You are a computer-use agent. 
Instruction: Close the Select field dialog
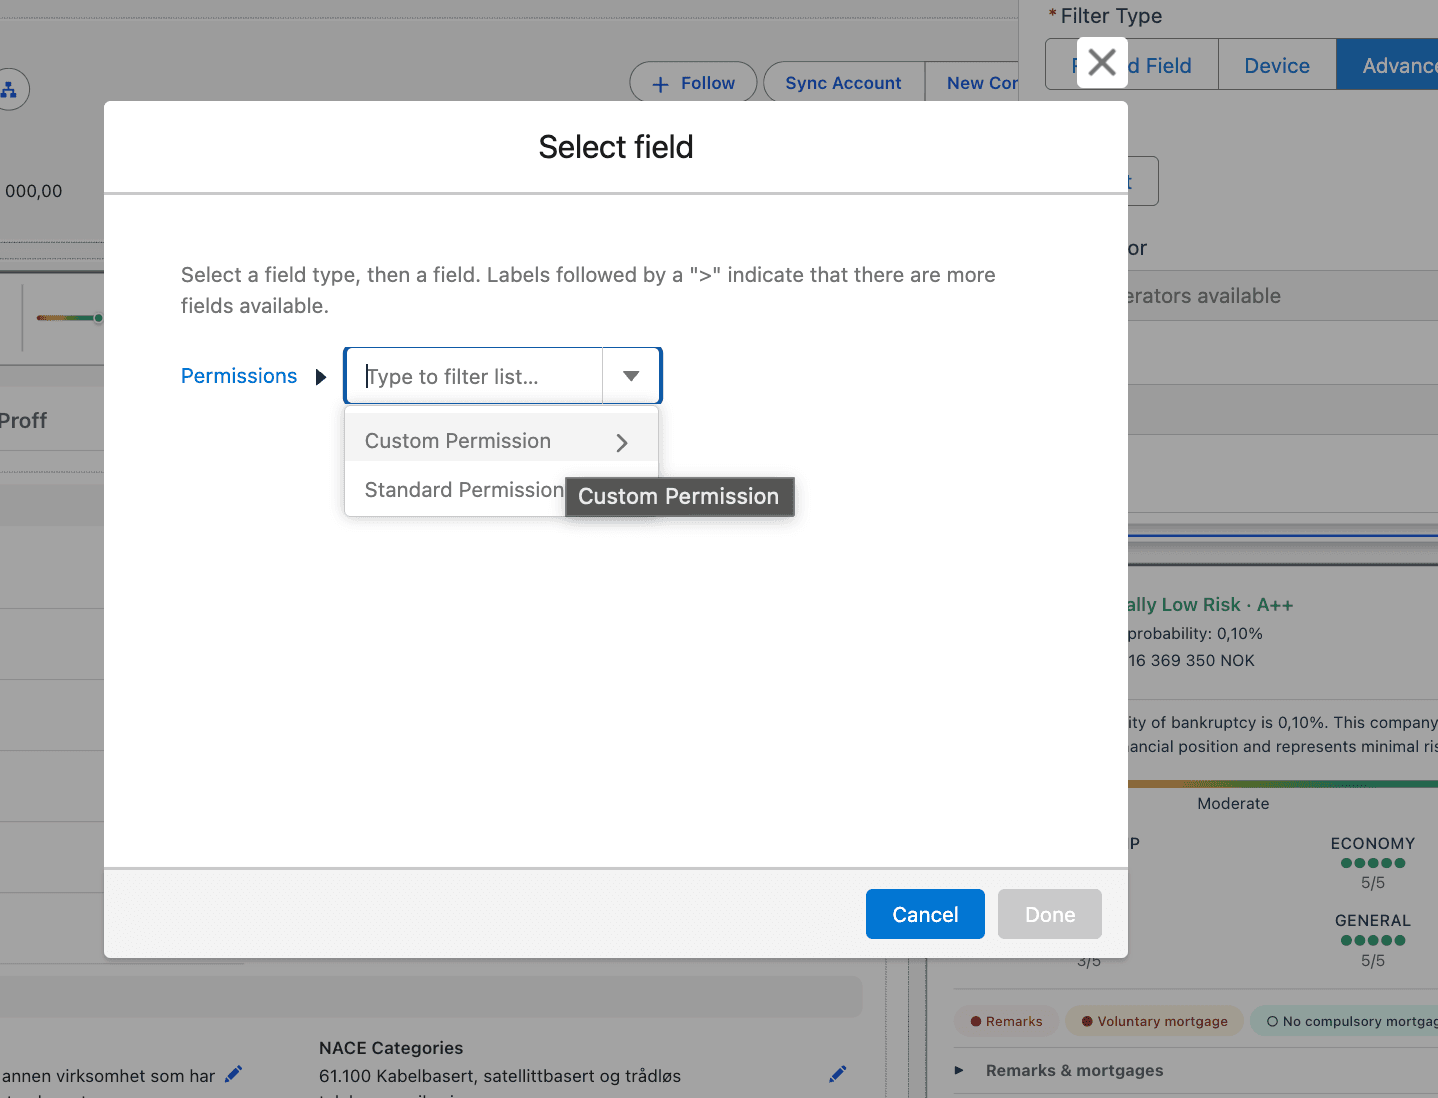pyautogui.click(x=1102, y=63)
